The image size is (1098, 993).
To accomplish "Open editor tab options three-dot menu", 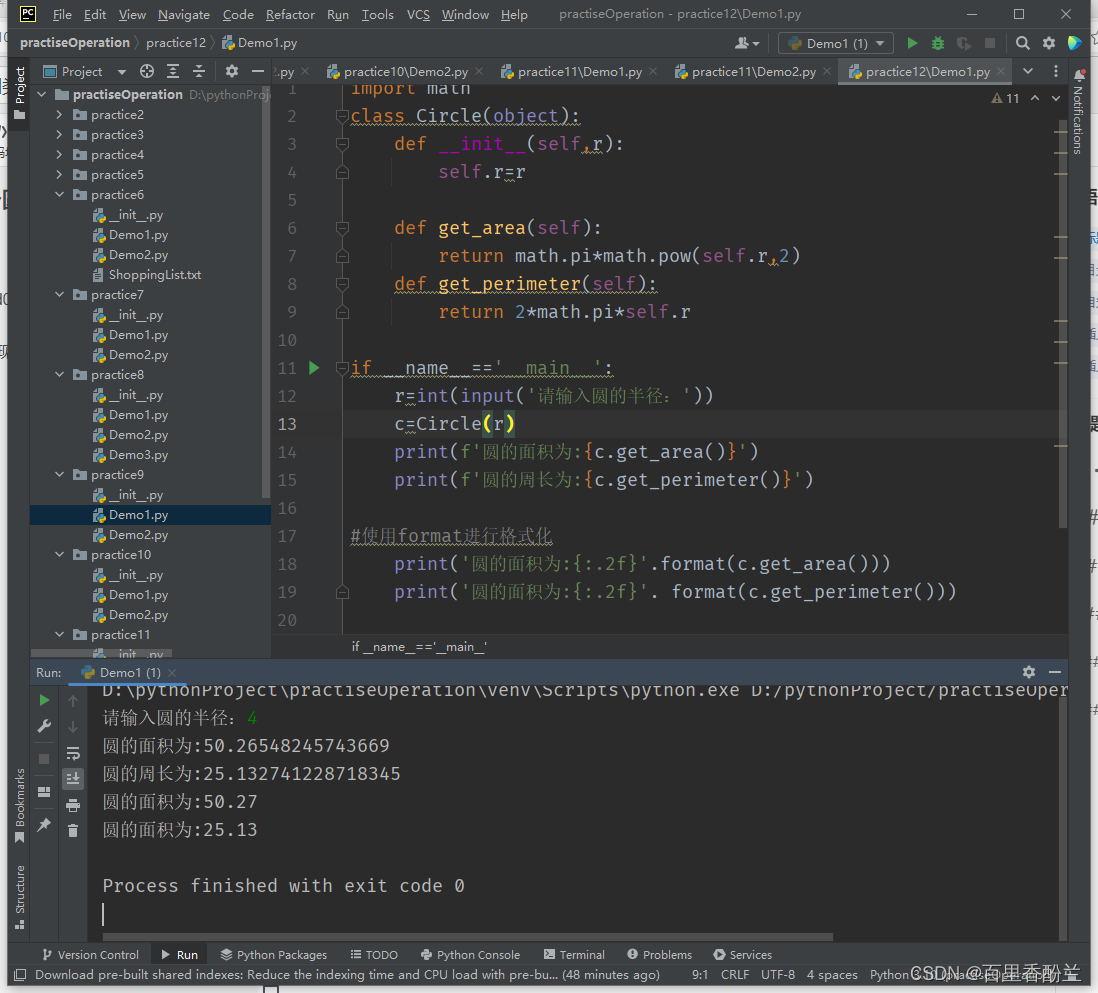I will [1055, 71].
